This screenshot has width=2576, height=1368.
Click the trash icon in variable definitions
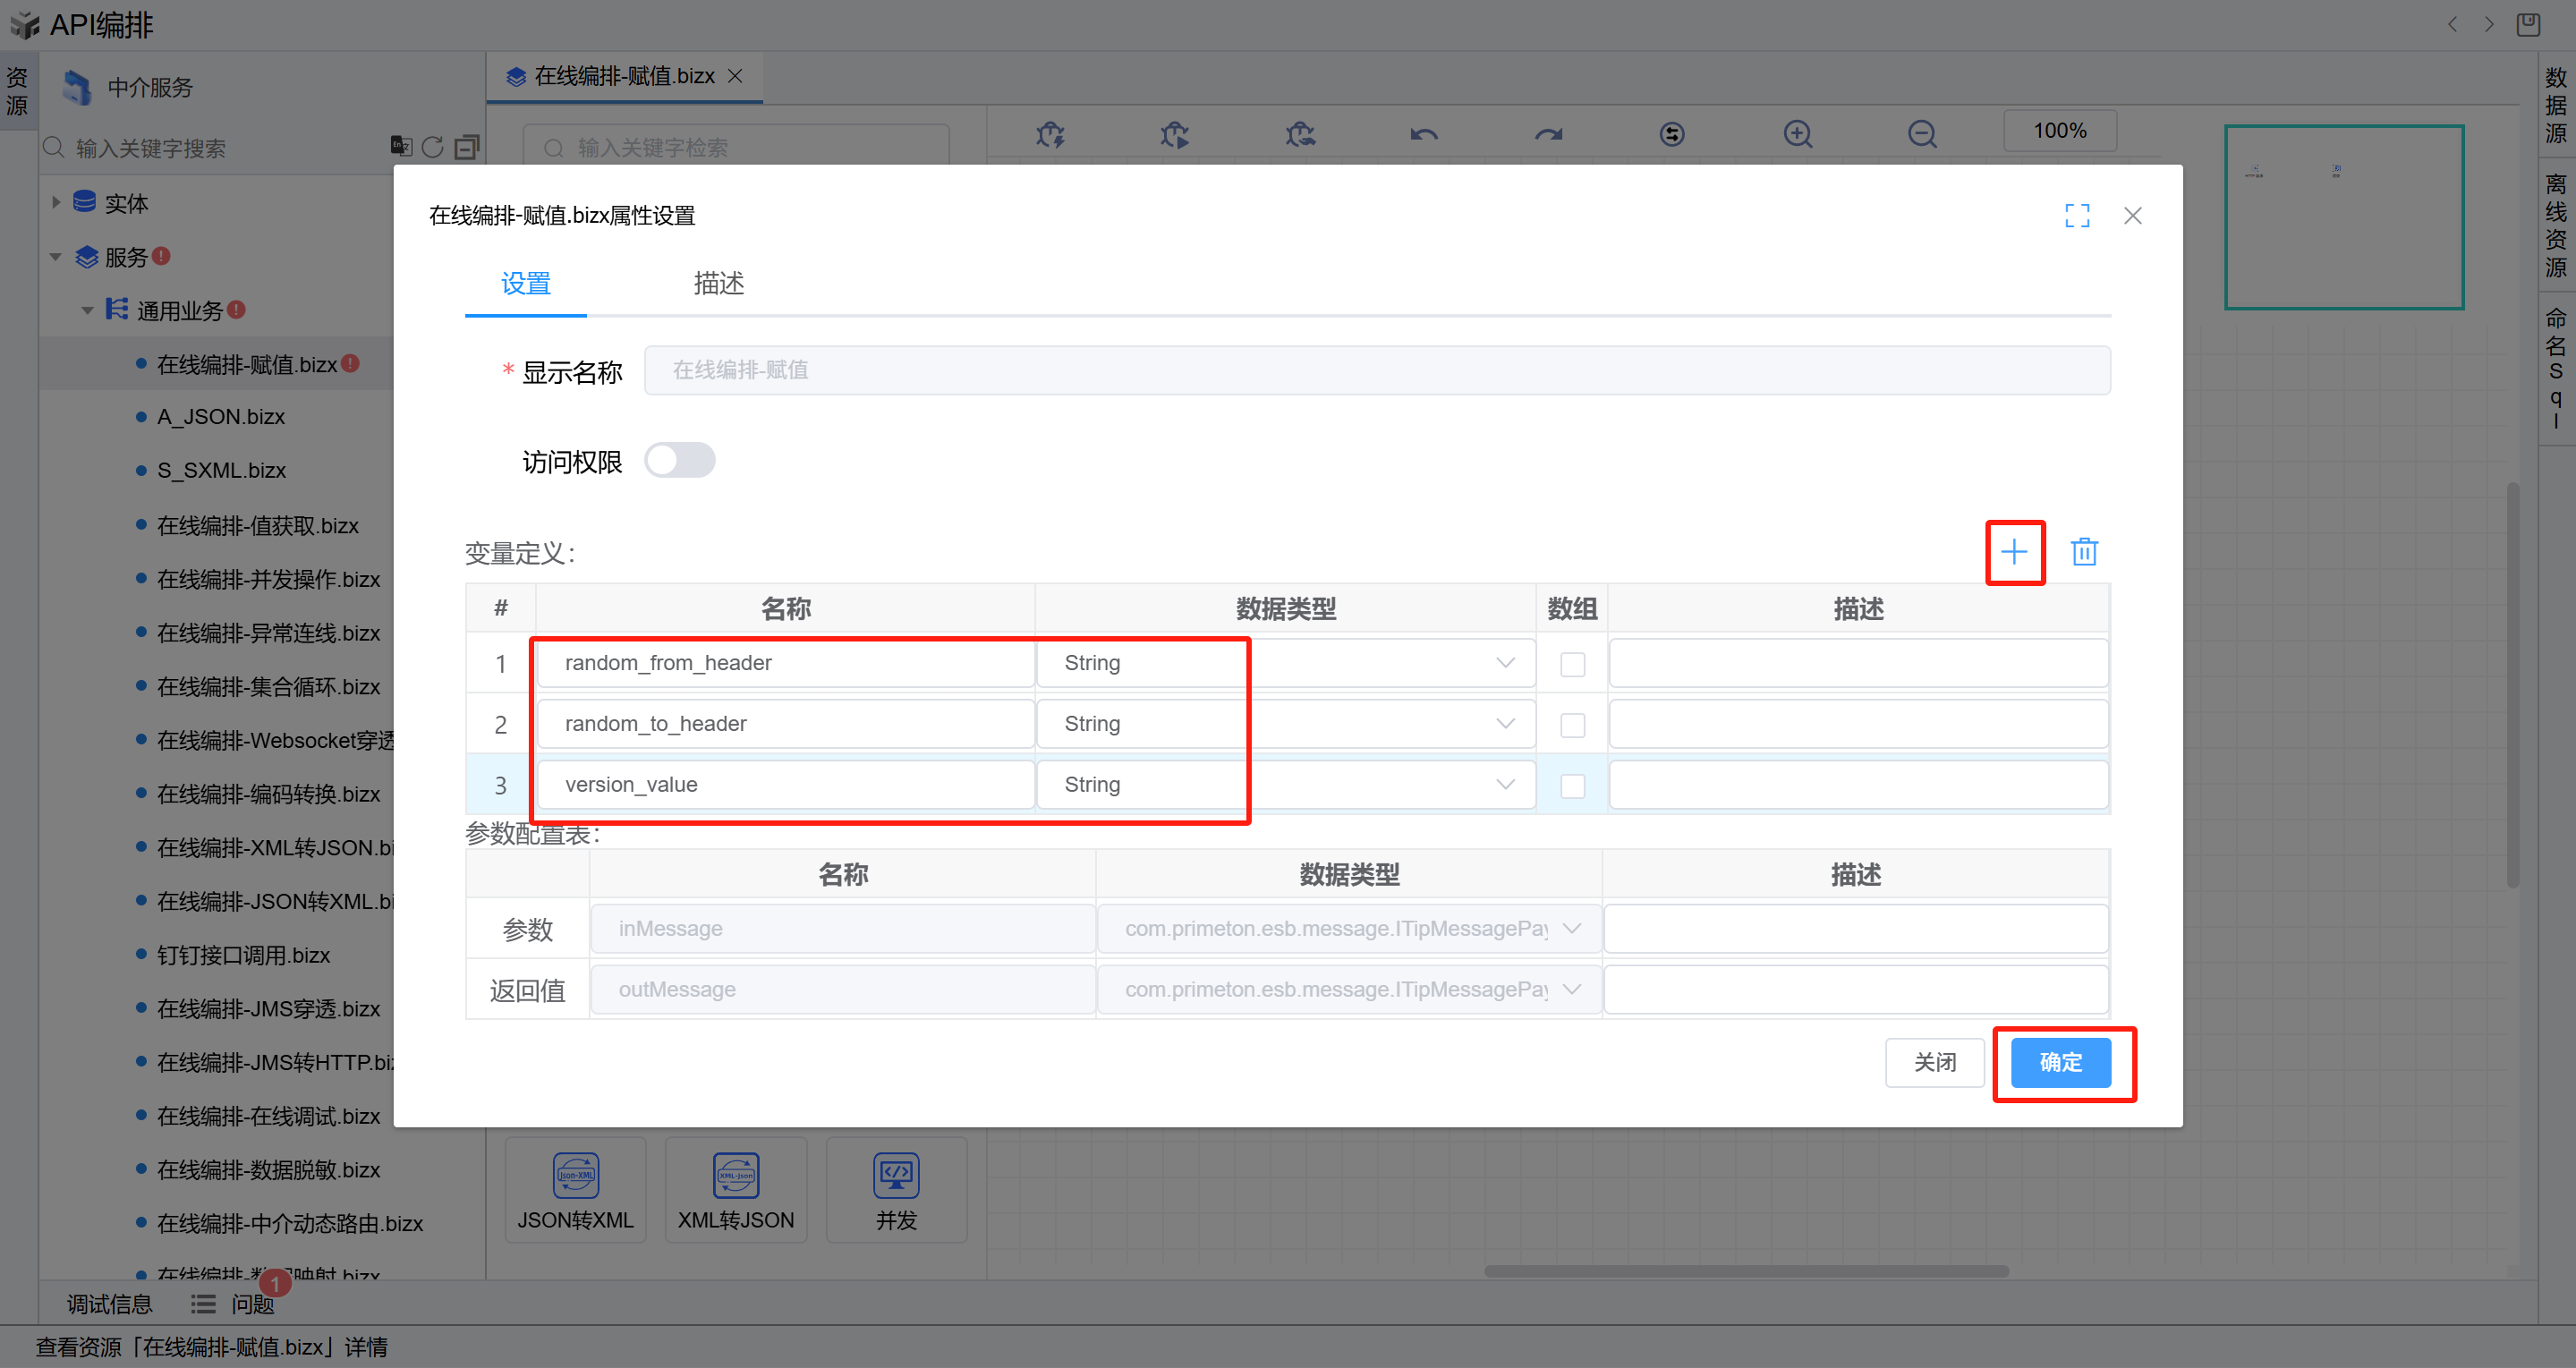tap(2084, 552)
